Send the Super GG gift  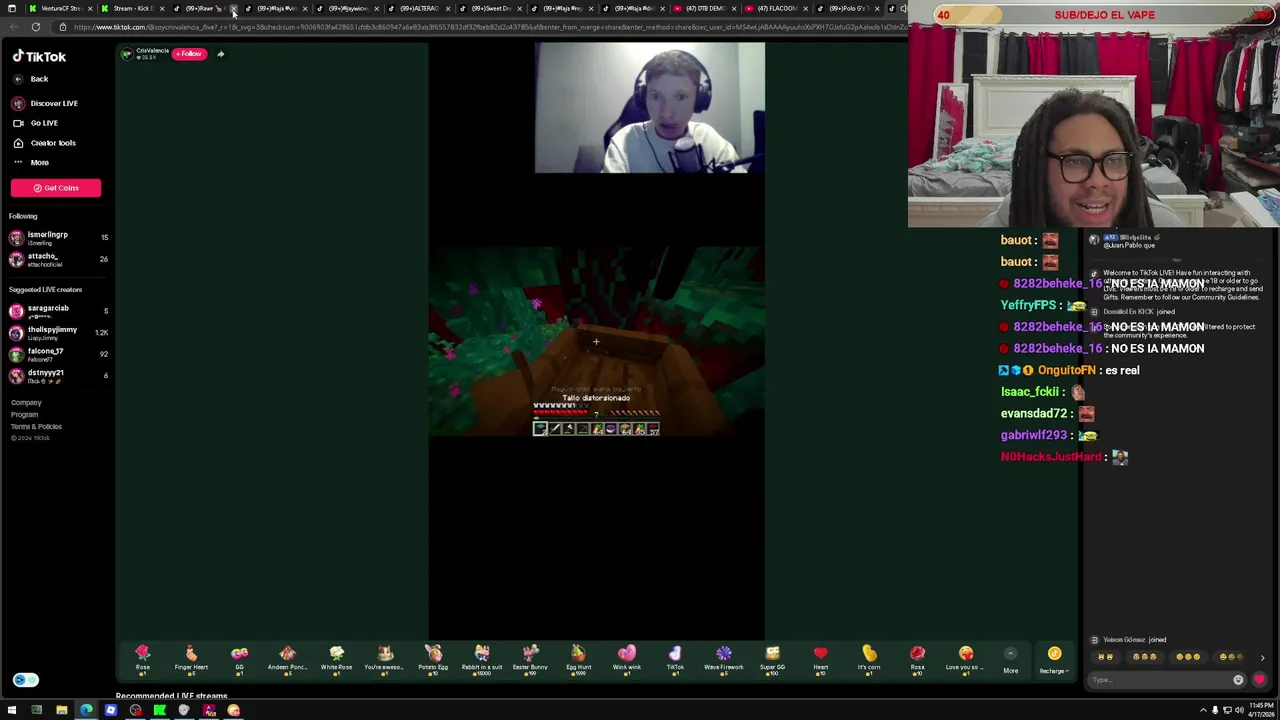772,659
